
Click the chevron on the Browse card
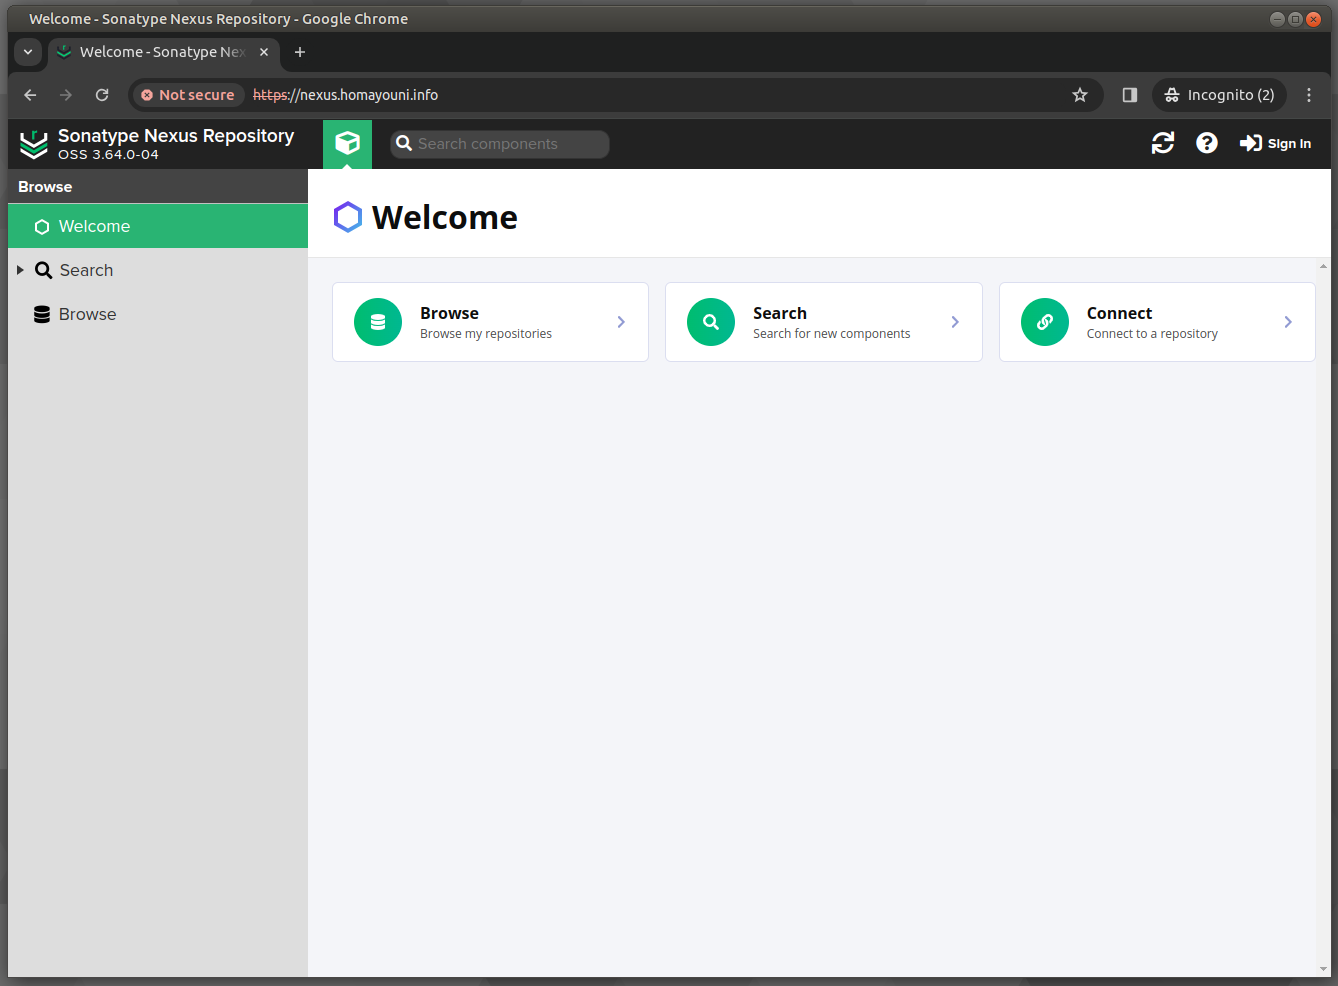621,322
